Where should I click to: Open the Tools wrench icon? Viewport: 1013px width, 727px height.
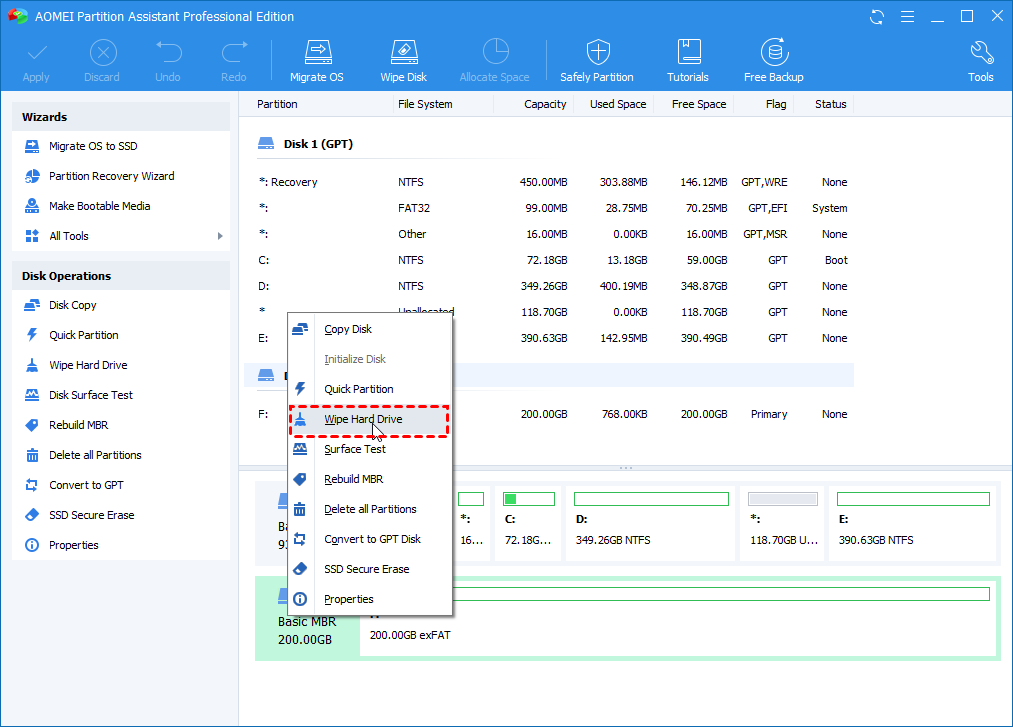click(x=980, y=60)
